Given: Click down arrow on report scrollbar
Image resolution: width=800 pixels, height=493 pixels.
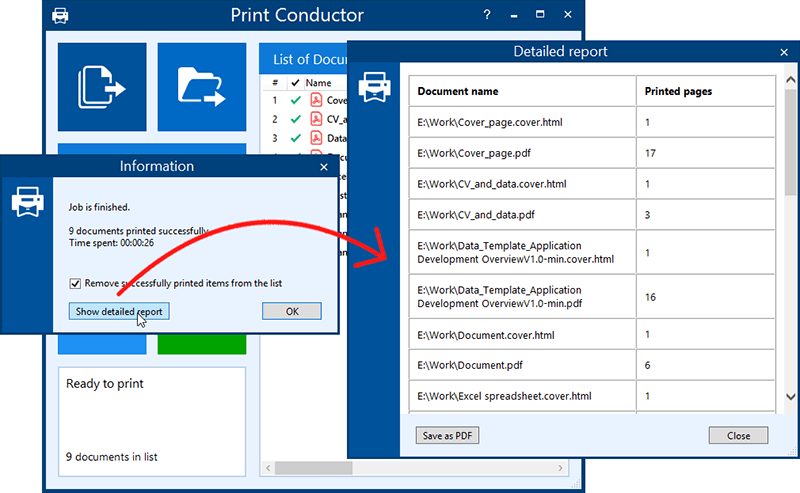Looking at the screenshot, I should tap(790, 397).
